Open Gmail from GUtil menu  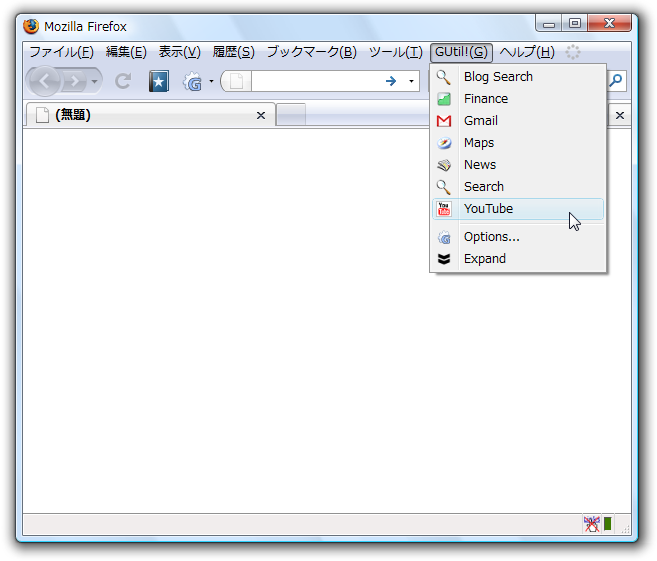518,121
